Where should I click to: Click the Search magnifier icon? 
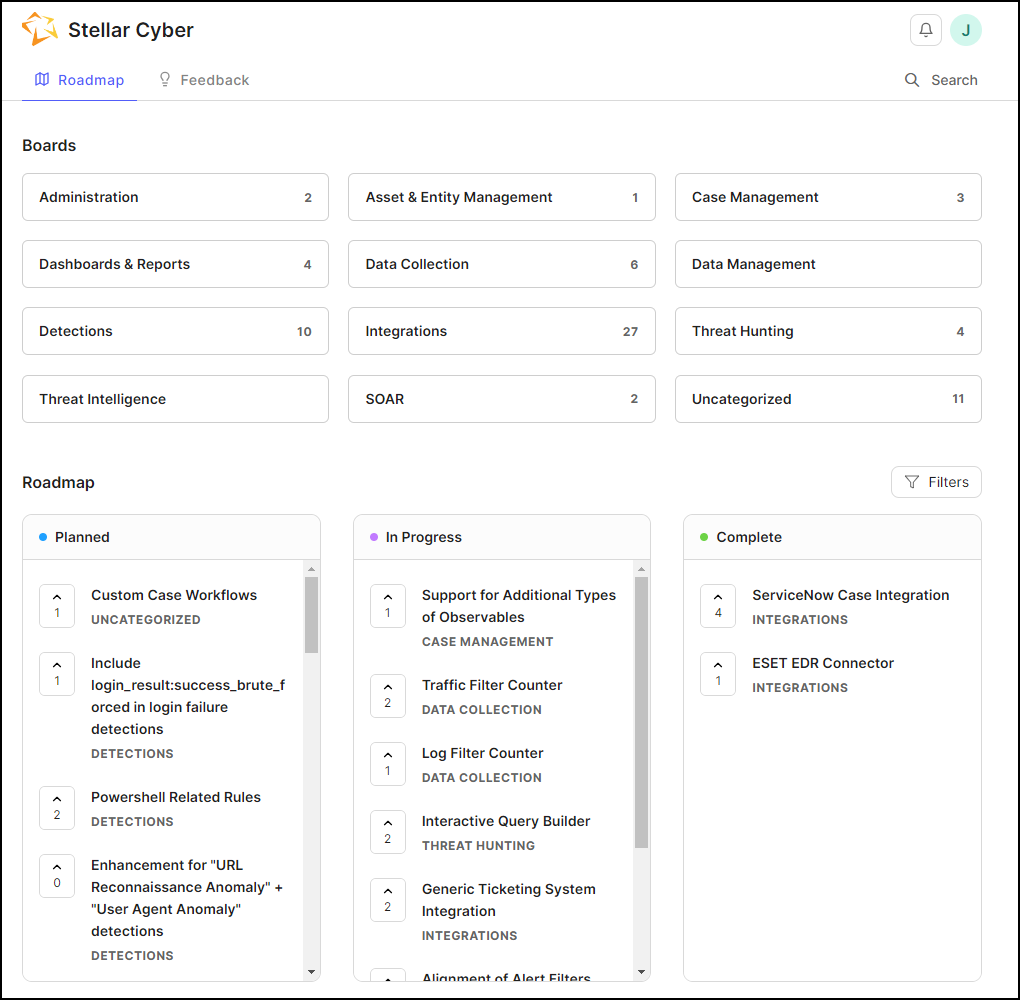point(912,80)
